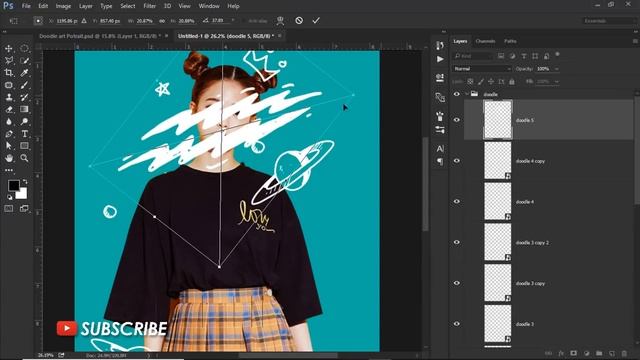Viewport: 640px width, 360px height.
Task: Open the Character panel icon
Action: pos(440,149)
